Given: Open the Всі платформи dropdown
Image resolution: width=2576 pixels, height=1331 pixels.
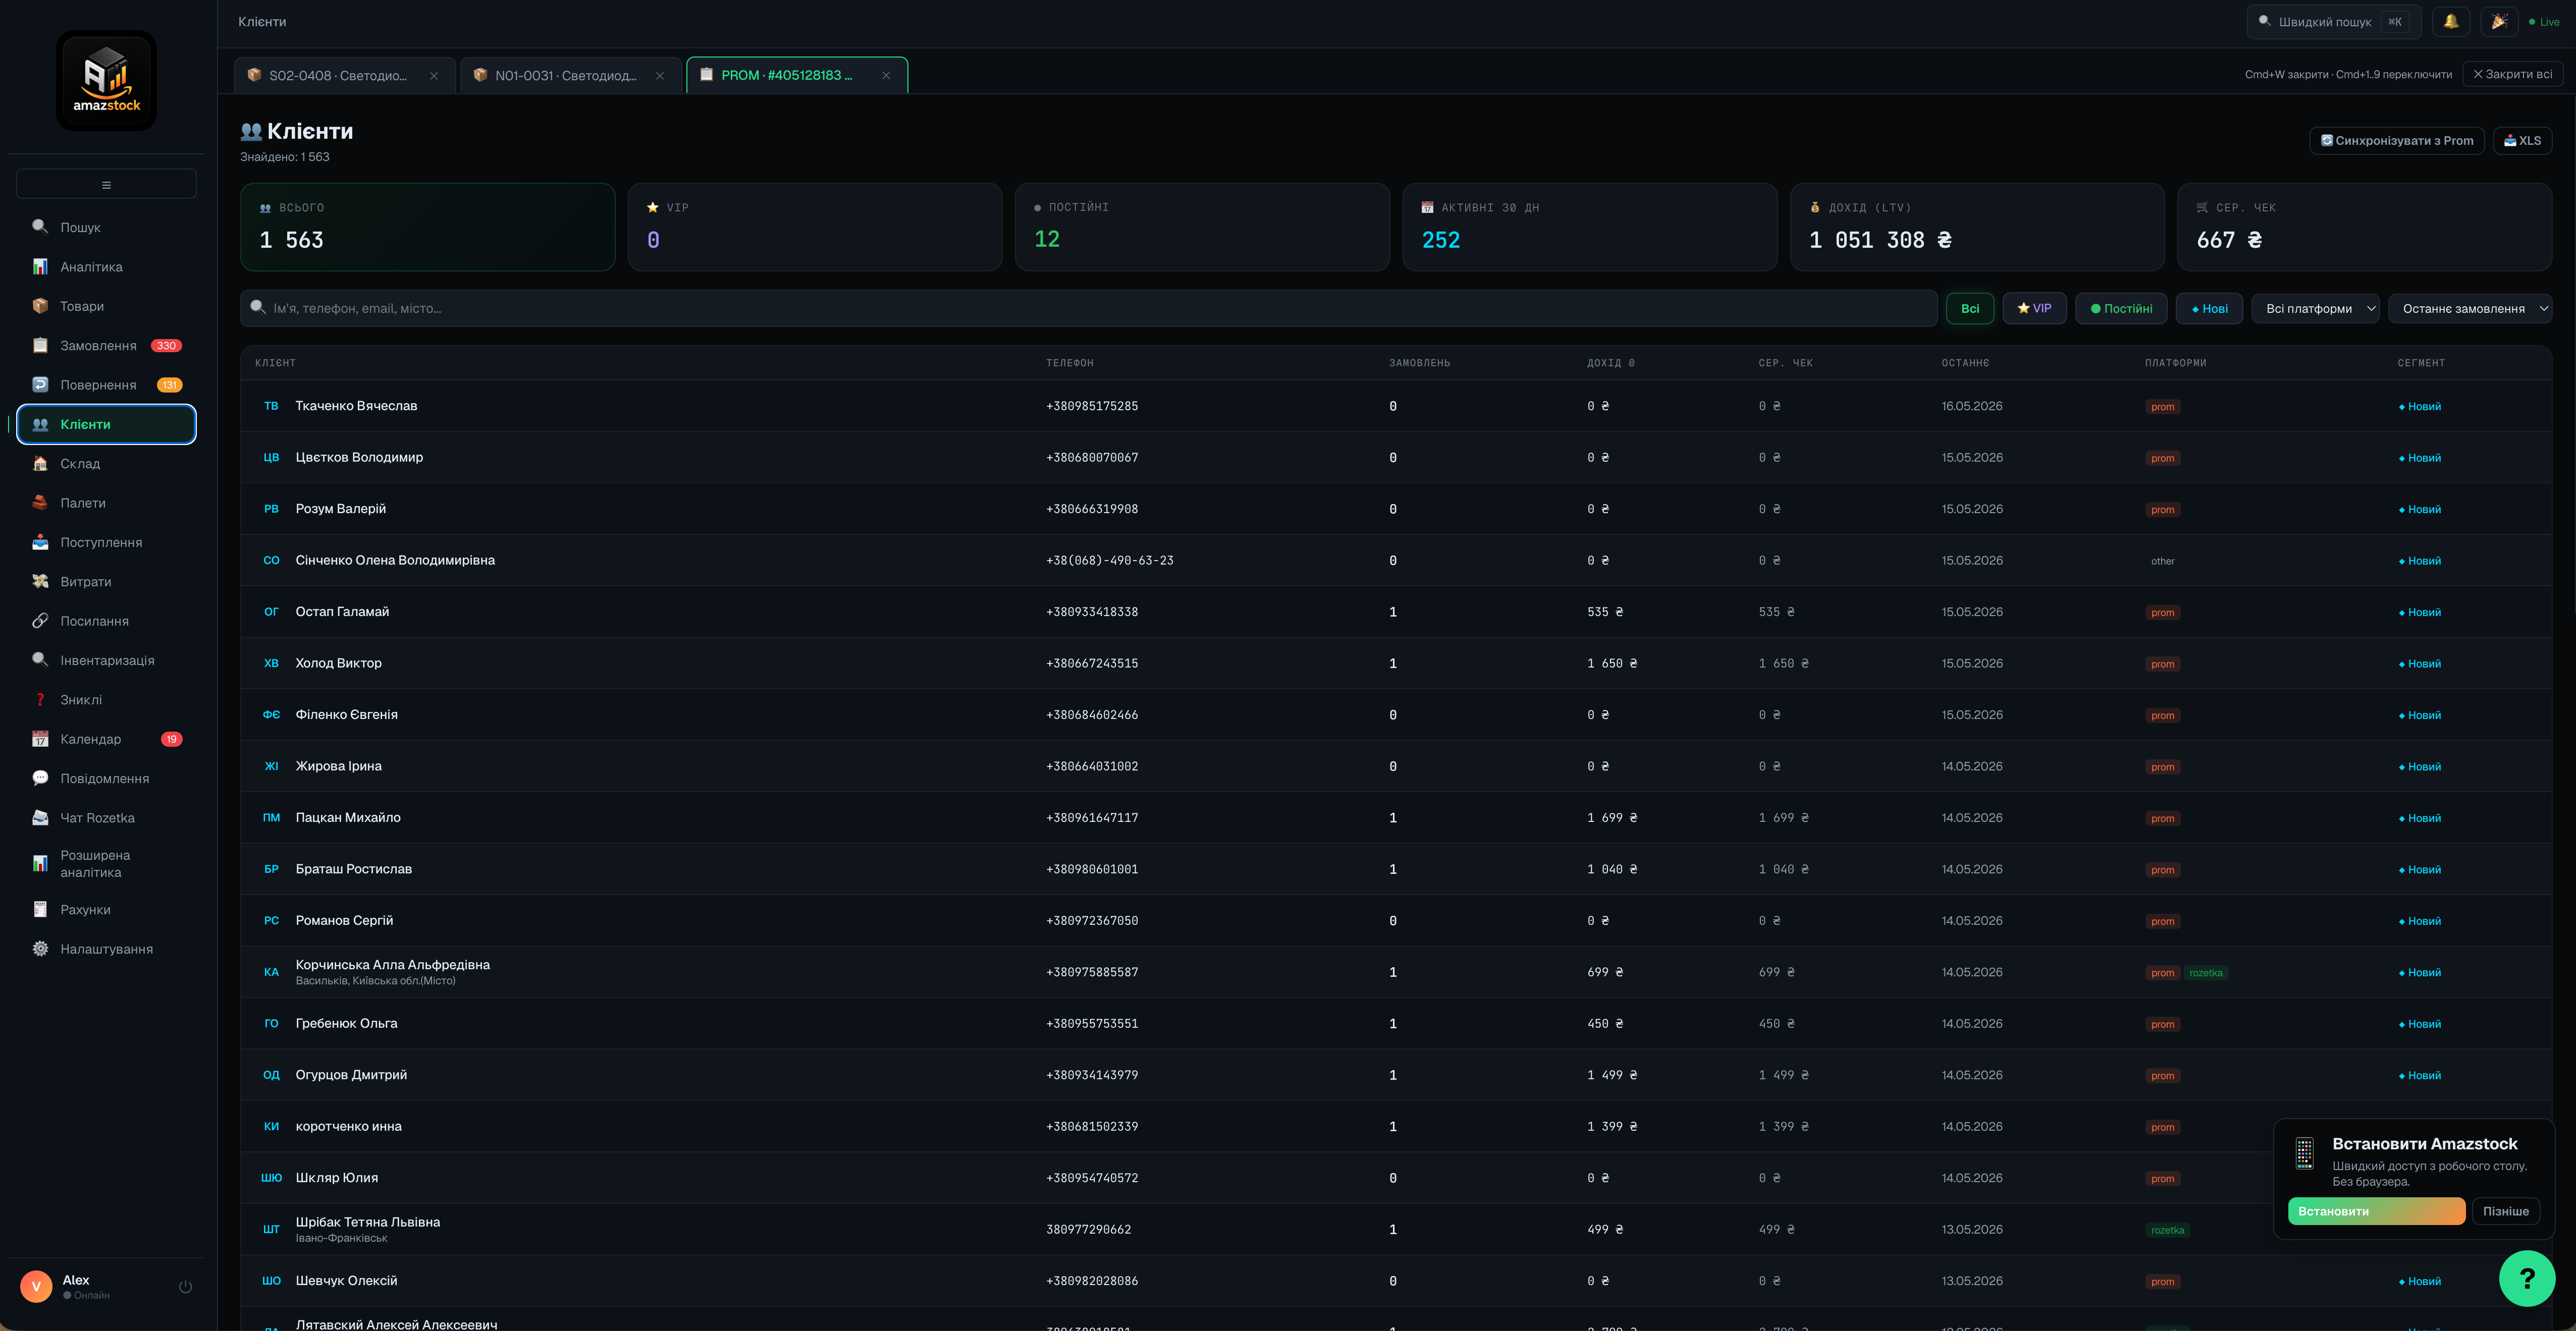Looking at the screenshot, I should click(2315, 309).
